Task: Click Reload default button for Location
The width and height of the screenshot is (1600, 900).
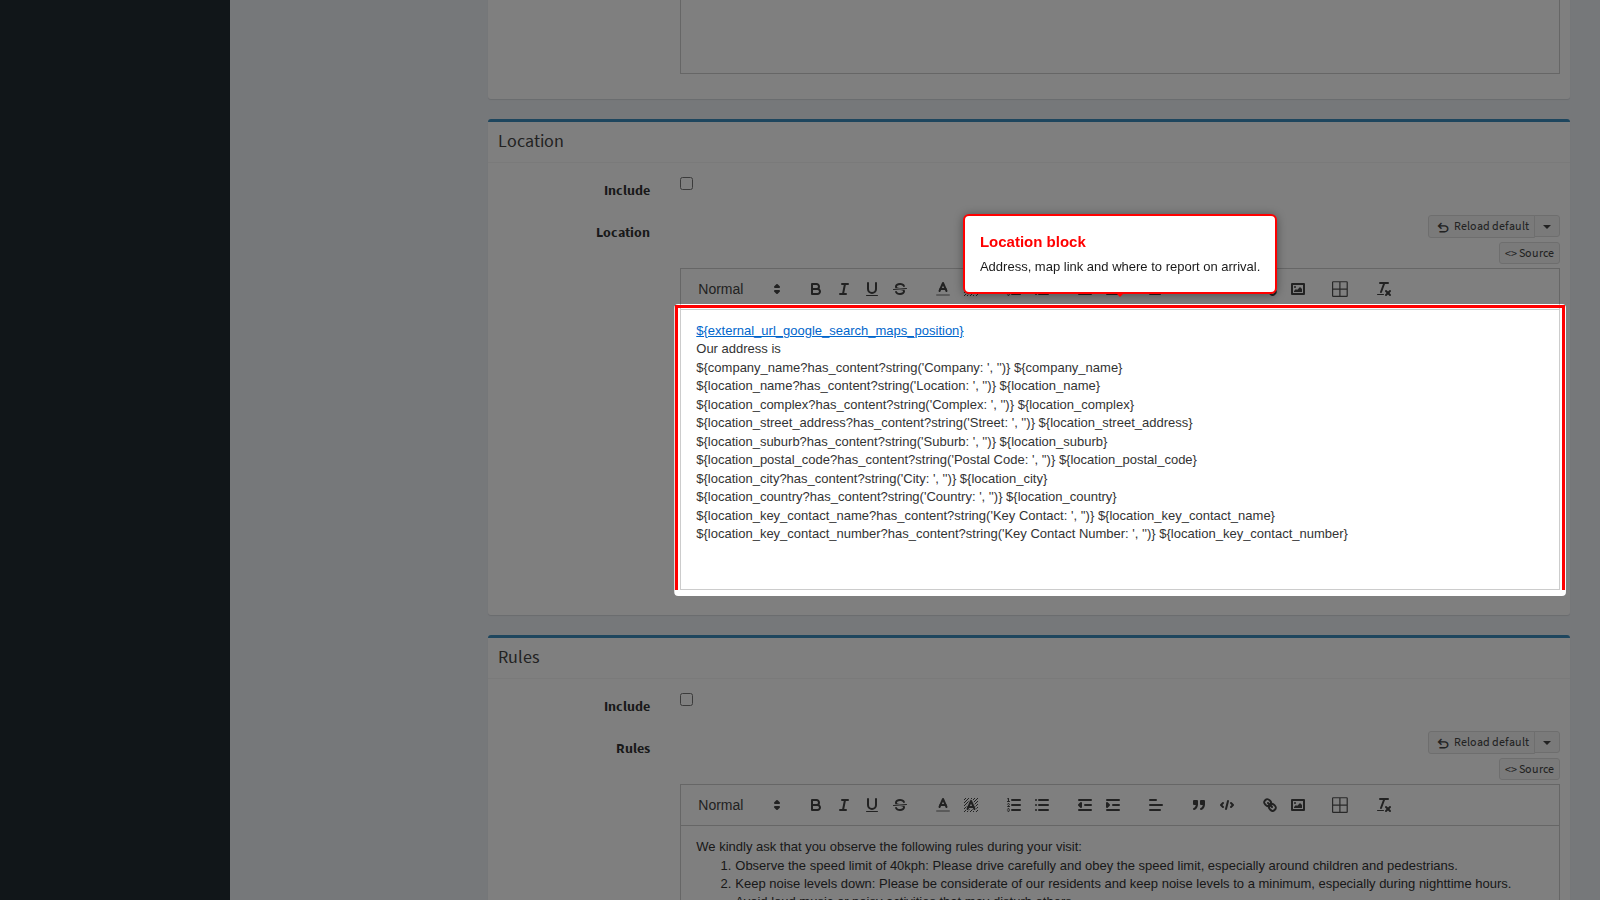Action: point(1482,227)
